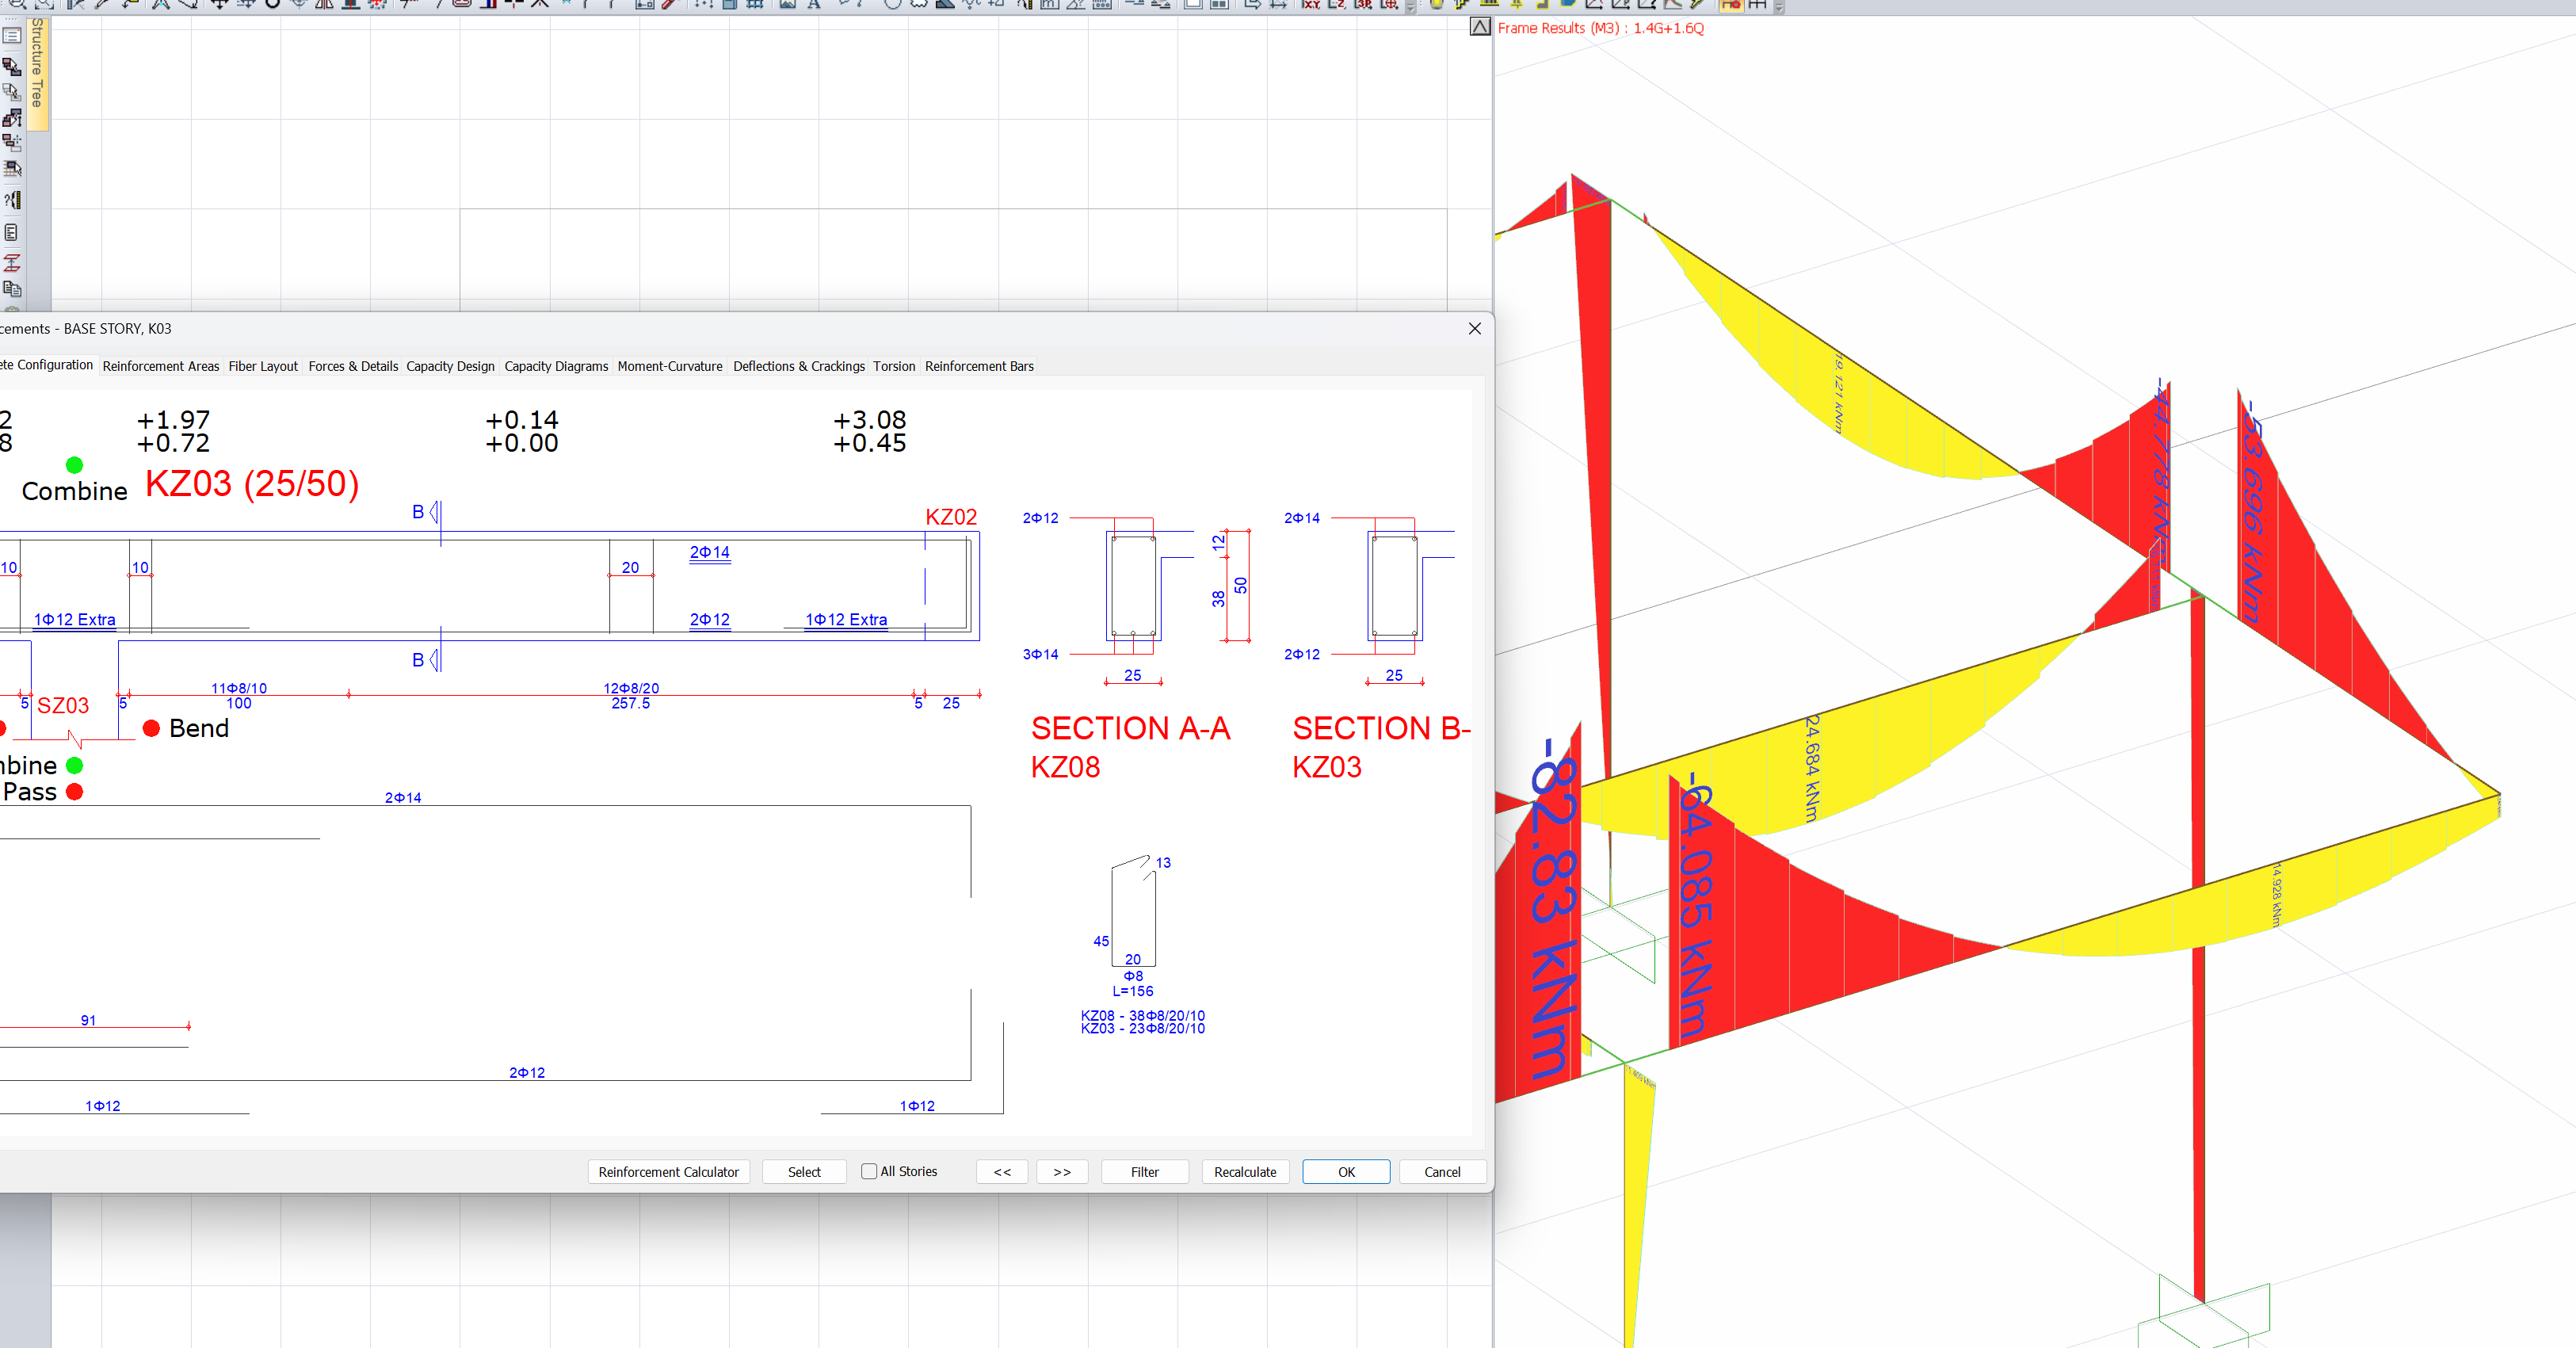Viewport: 2576px width, 1348px height.
Task: Select the Text tool (A icon)
Action: [814, 5]
